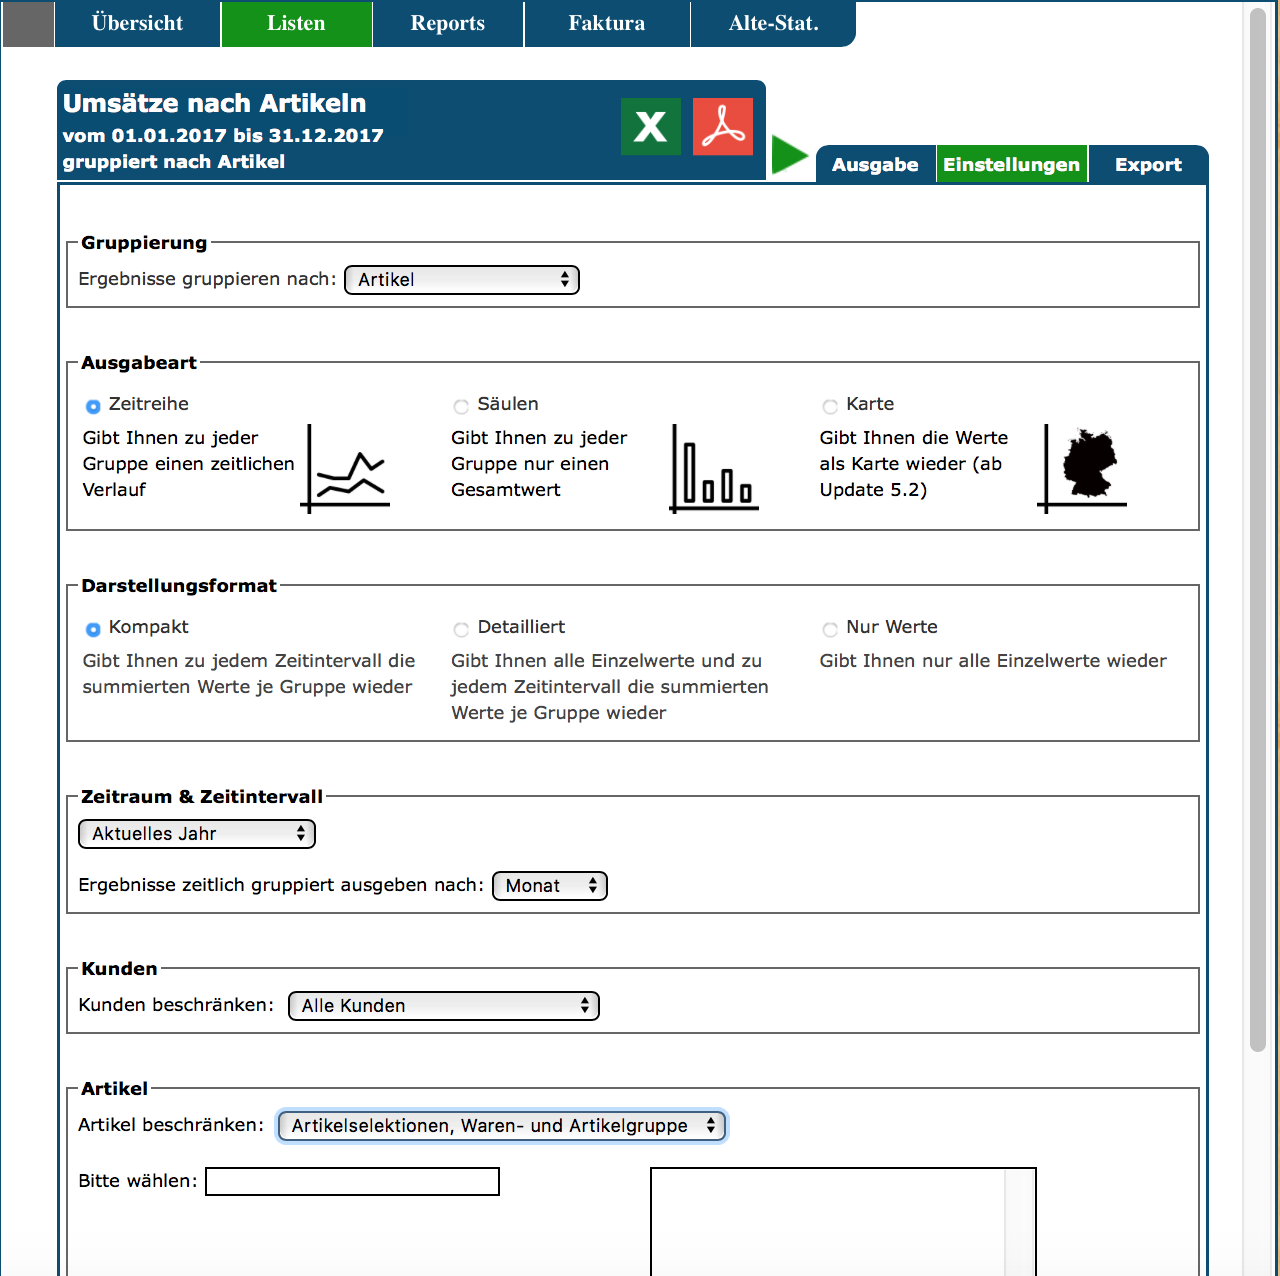This screenshot has height=1276, width=1280.
Task: Open the Export tab
Action: (1148, 165)
